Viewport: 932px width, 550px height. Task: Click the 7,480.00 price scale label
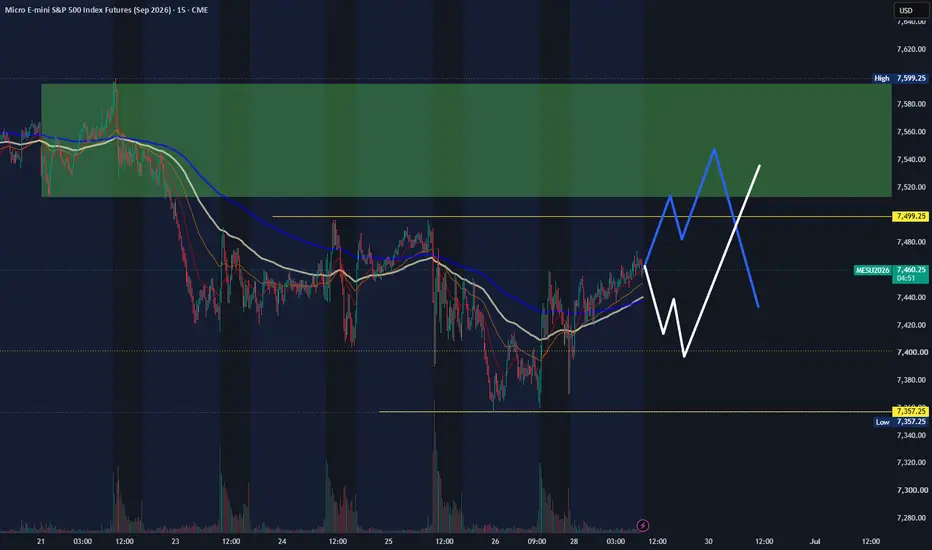point(911,242)
